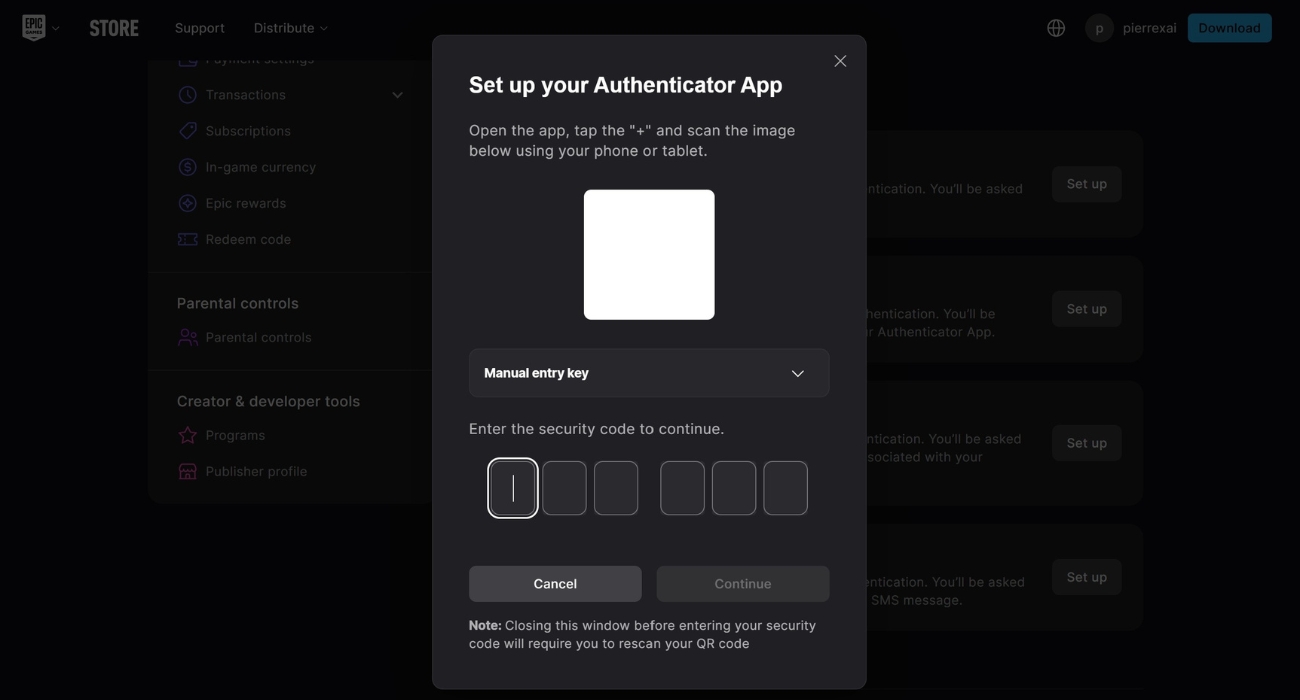Click the Parental controls people icon
This screenshot has width=1300, height=700.
click(187, 337)
